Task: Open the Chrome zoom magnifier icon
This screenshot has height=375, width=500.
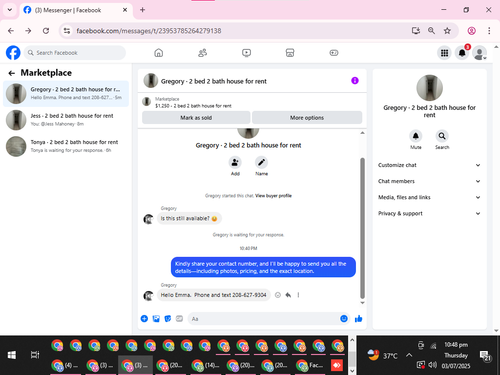Action: point(431,31)
